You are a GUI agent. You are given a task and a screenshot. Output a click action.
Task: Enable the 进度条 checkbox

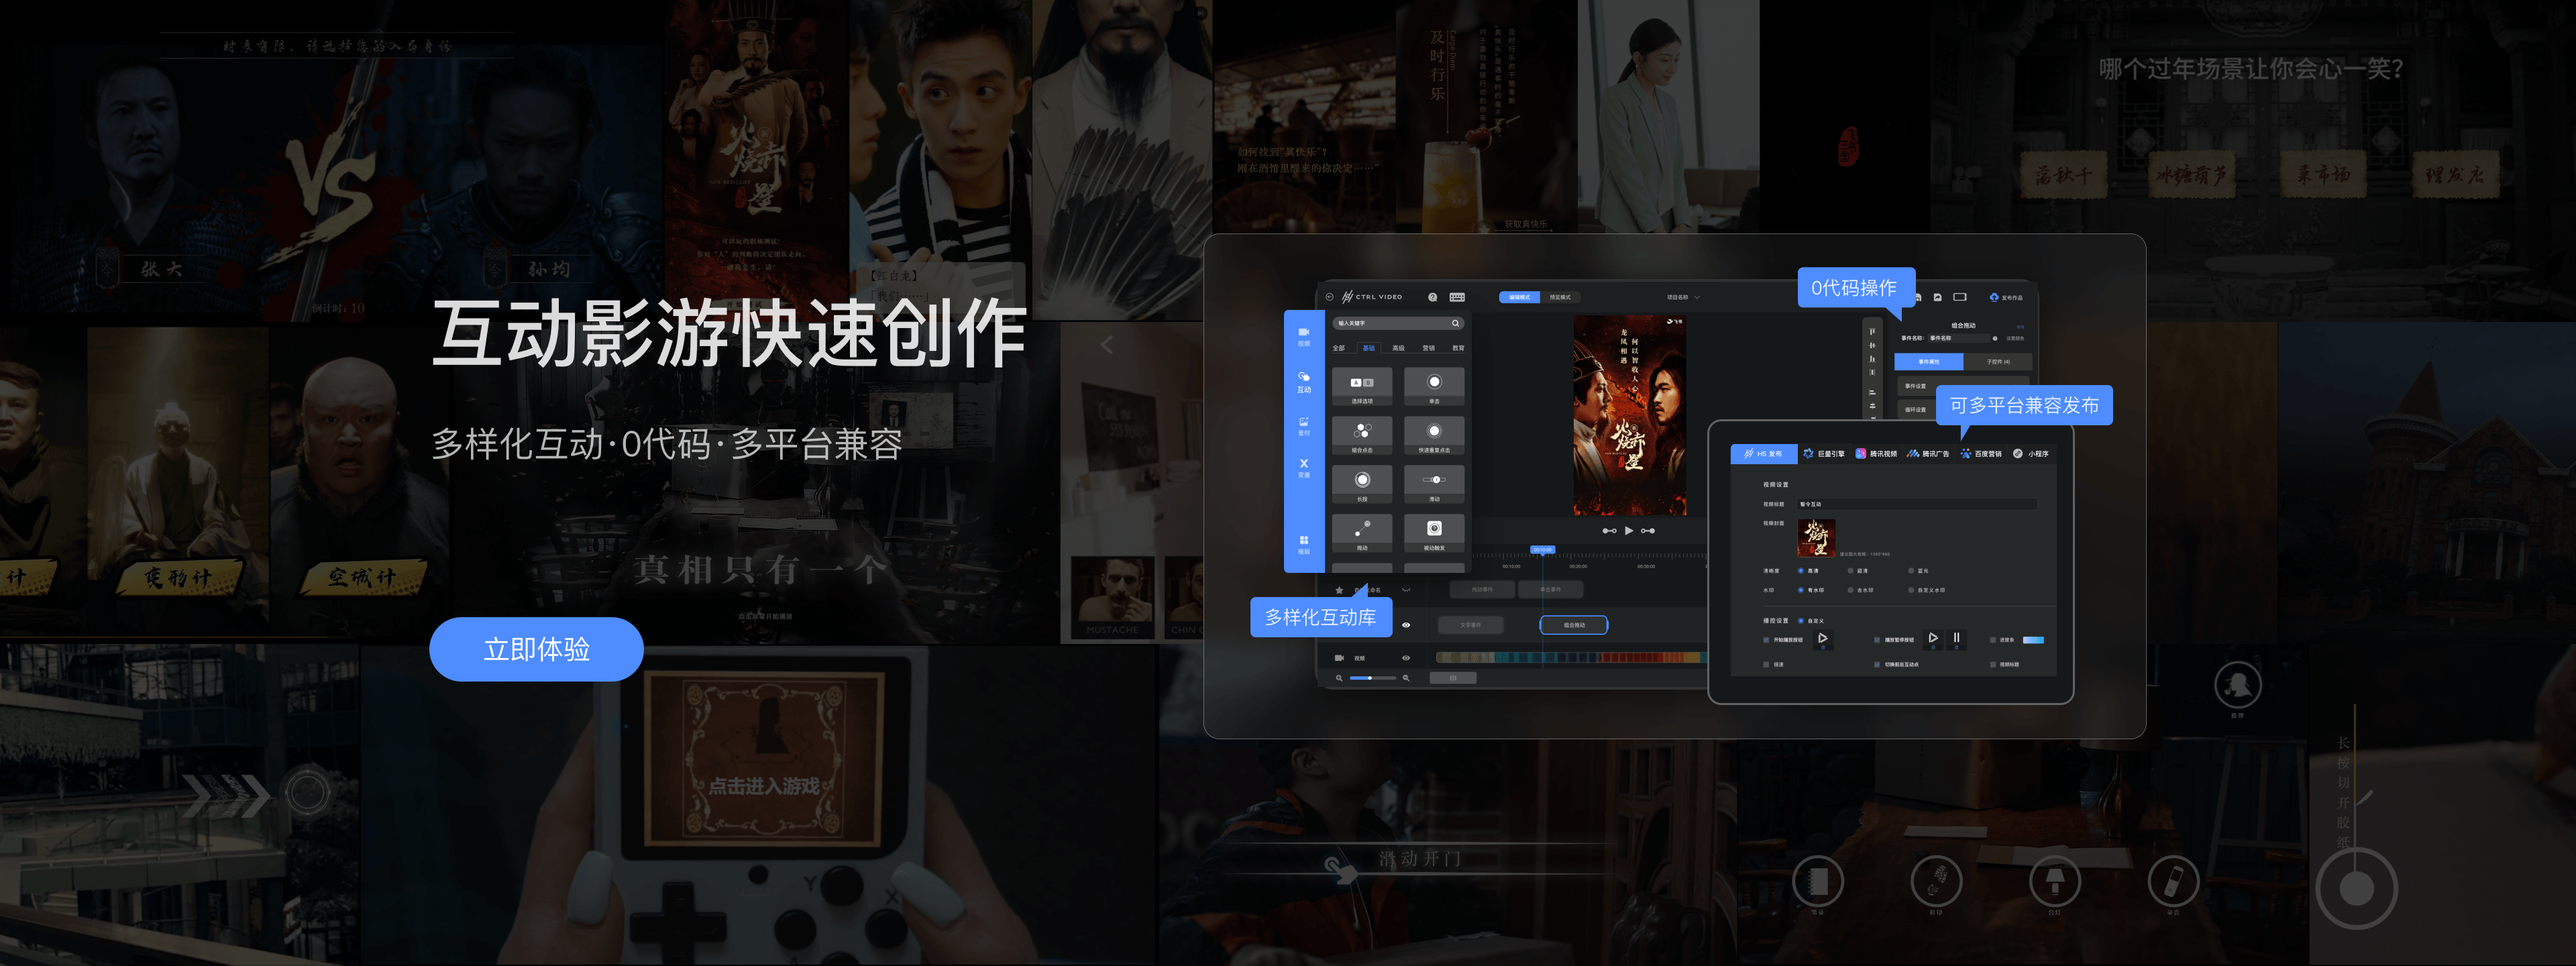(1993, 640)
